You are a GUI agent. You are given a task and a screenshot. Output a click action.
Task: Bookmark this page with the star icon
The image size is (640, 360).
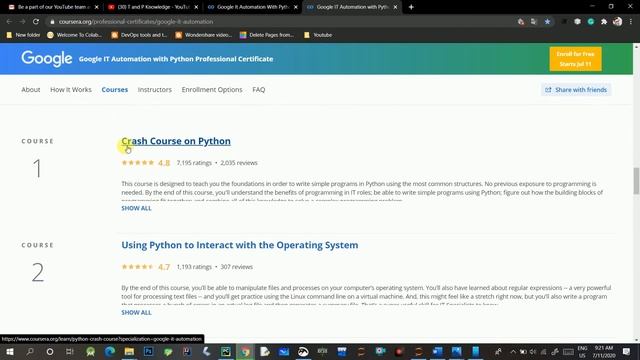point(547,22)
